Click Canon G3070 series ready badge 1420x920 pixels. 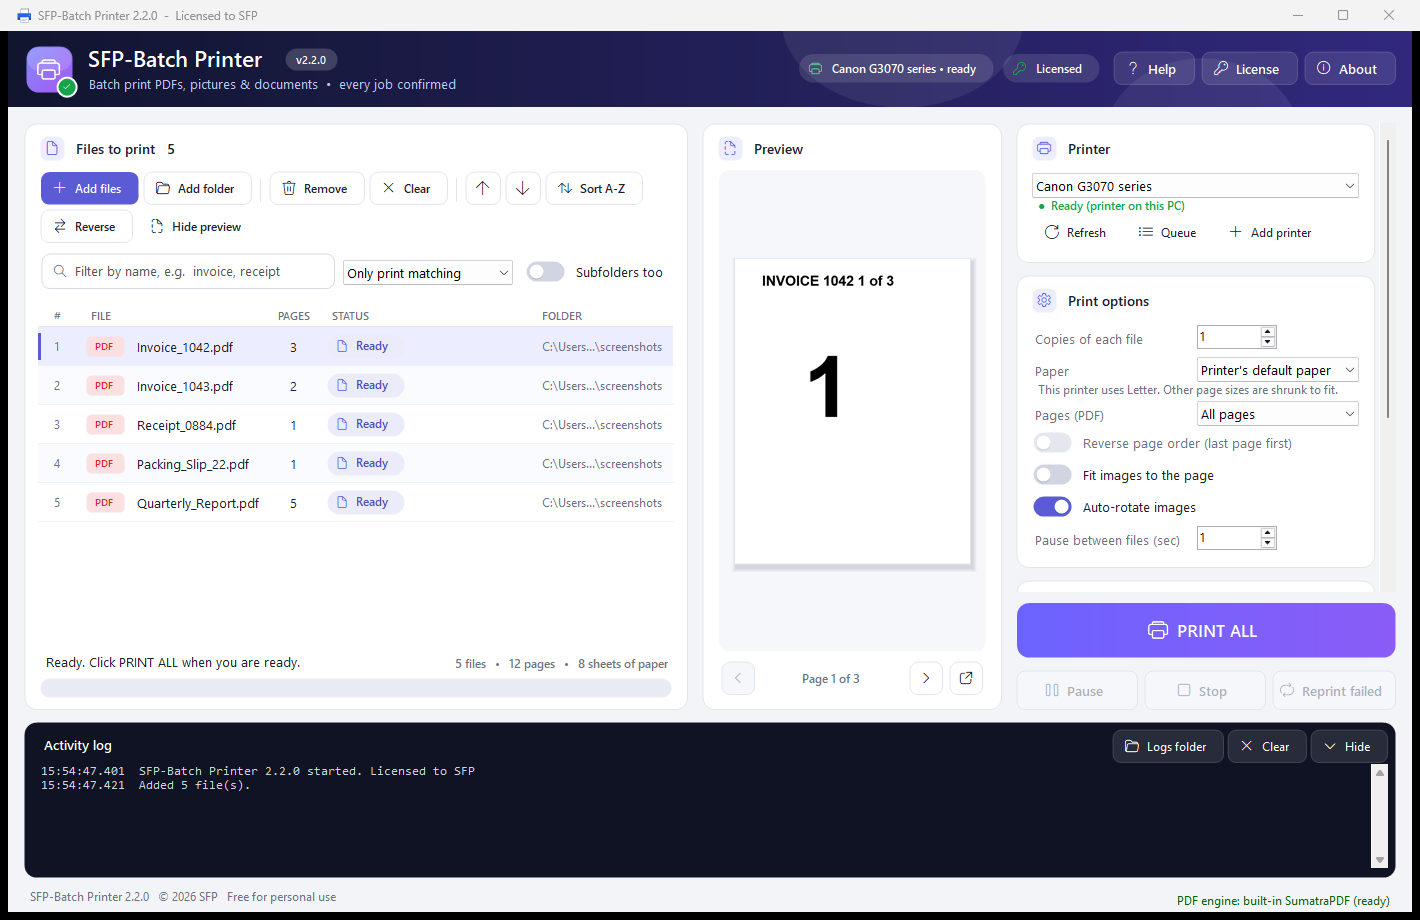(895, 68)
